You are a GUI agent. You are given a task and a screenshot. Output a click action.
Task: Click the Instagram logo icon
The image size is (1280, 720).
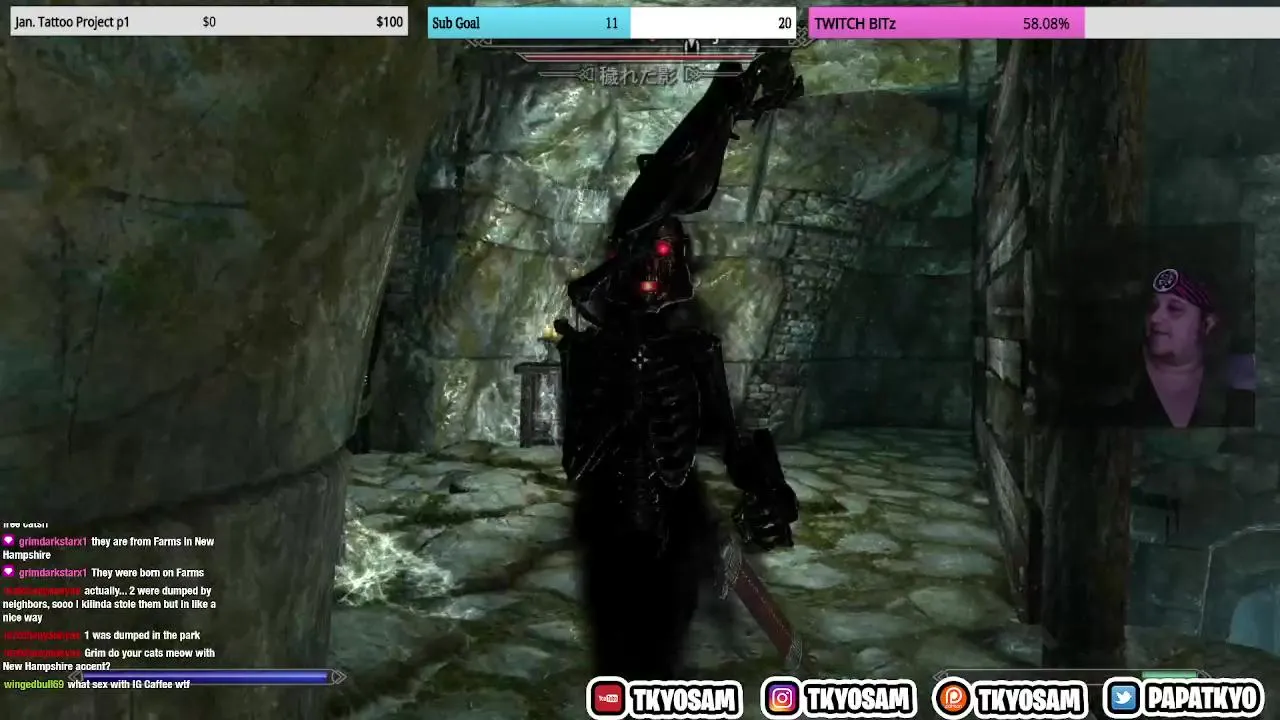click(782, 699)
